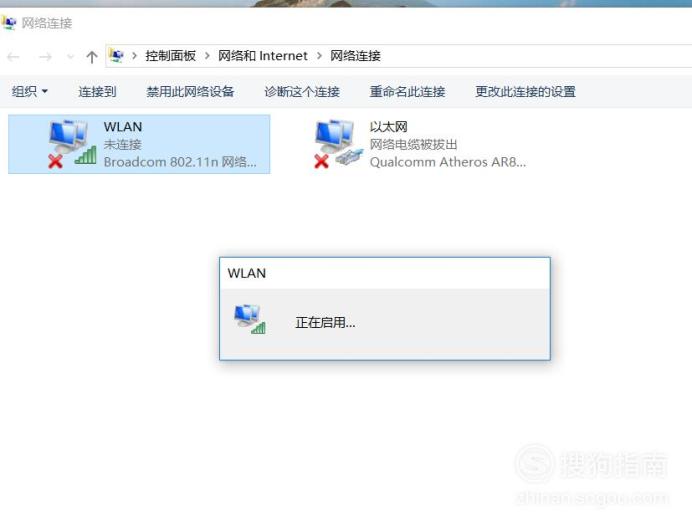692x532 pixels.
Task: Click the address bar network folder icon
Action: pyautogui.click(x=117, y=56)
